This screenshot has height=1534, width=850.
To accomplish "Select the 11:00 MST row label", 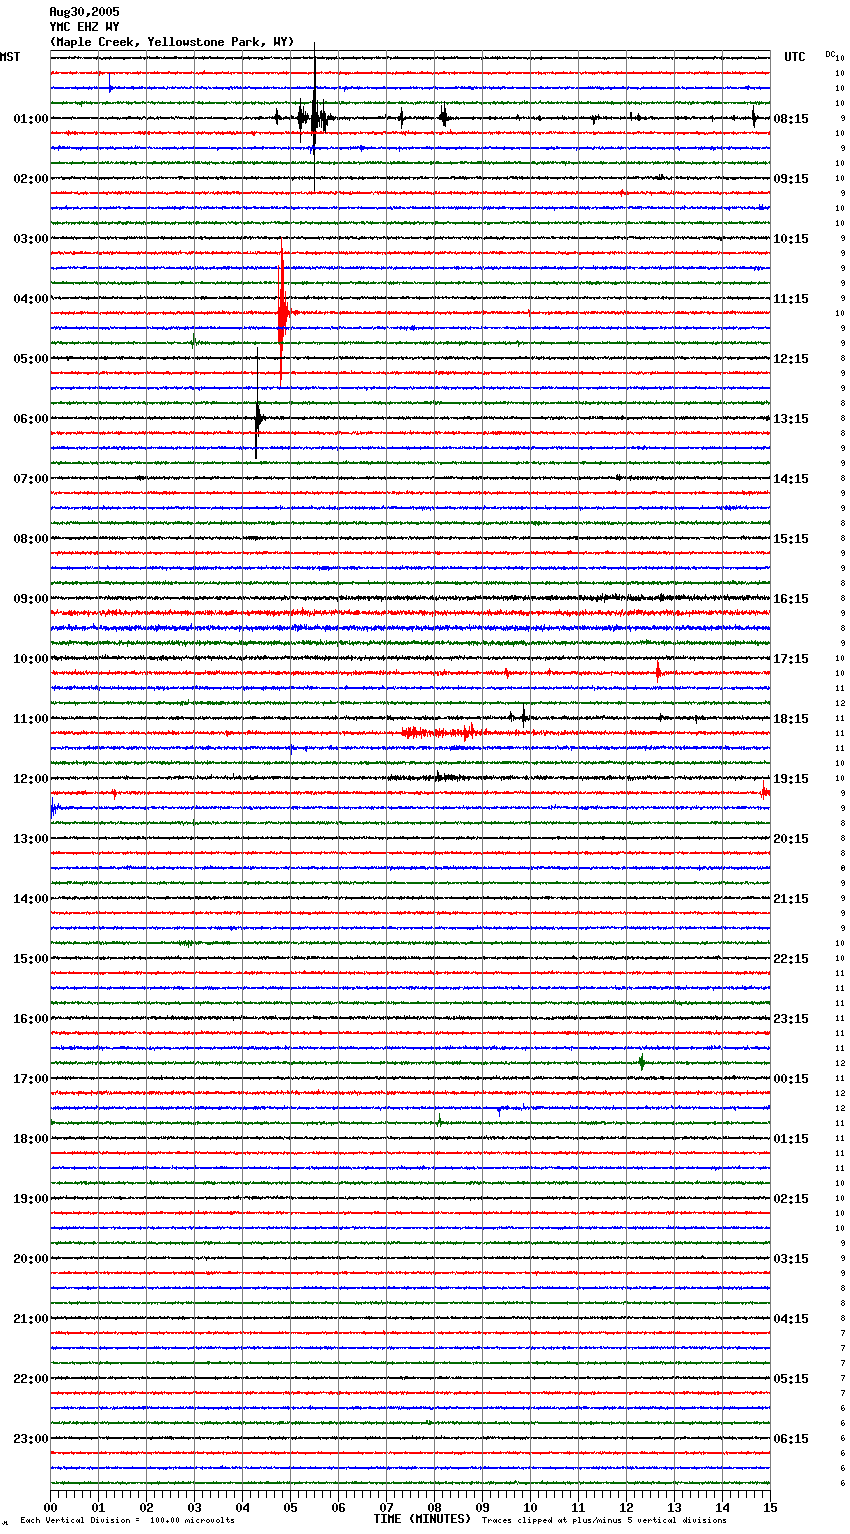I will (x=31, y=719).
